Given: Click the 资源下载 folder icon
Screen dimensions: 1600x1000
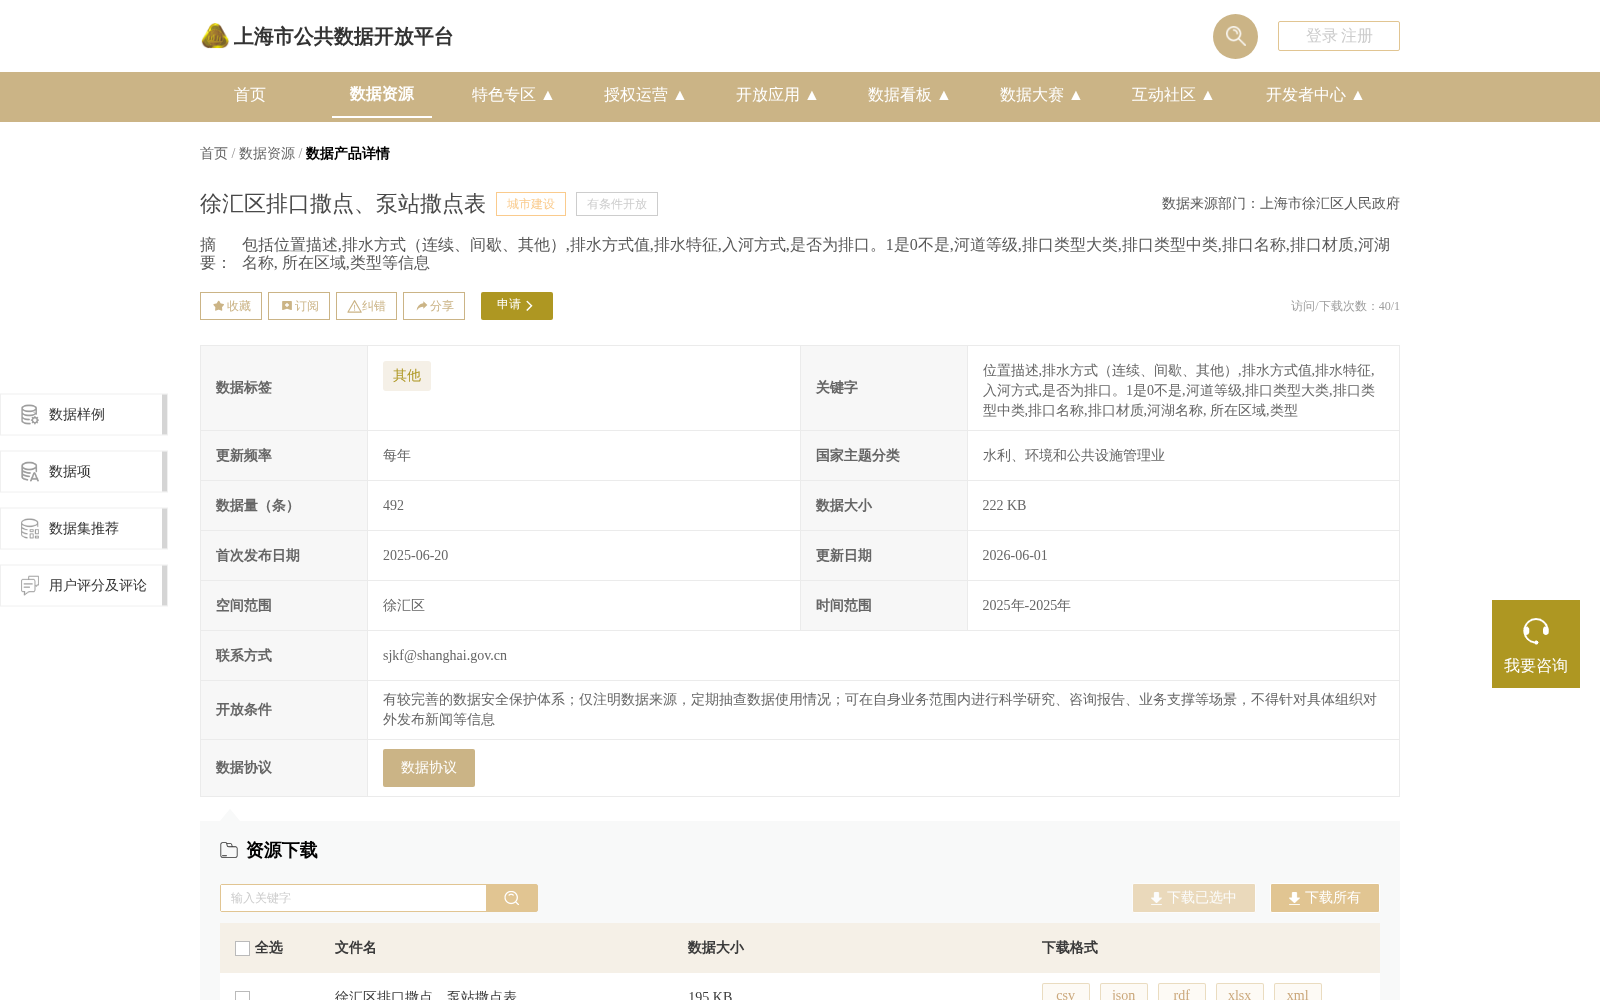Looking at the screenshot, I should (229, 850).
